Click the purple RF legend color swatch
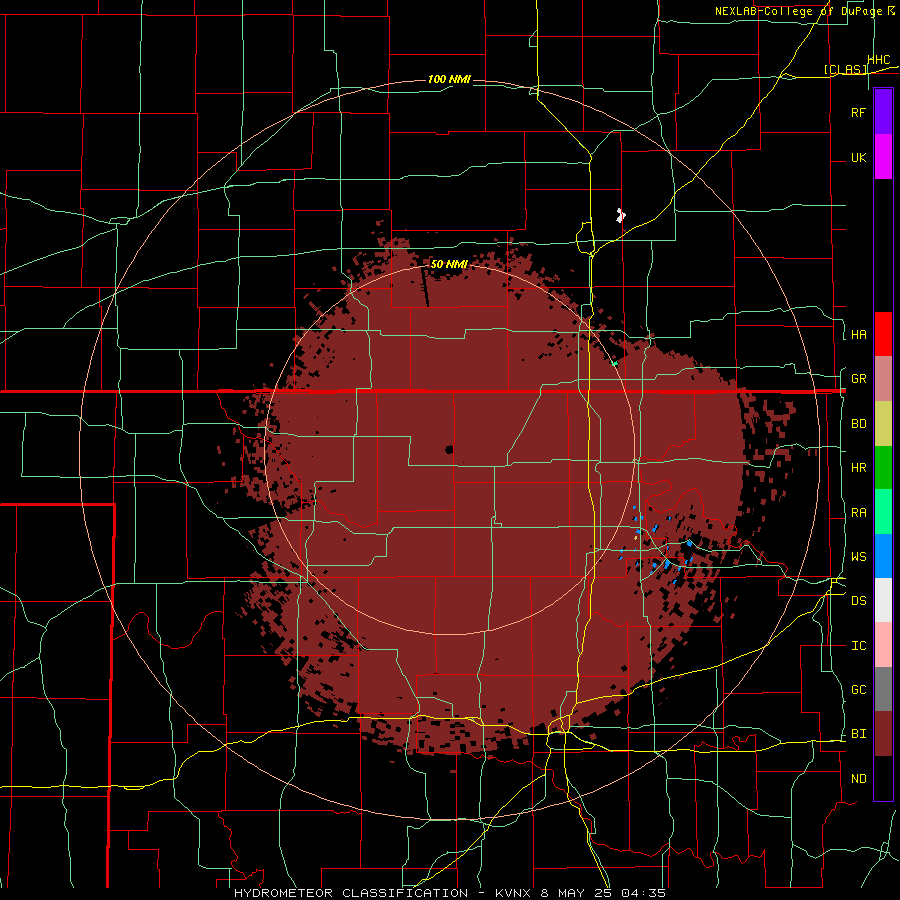Screen dimensions: 900x900 point(883,112)
